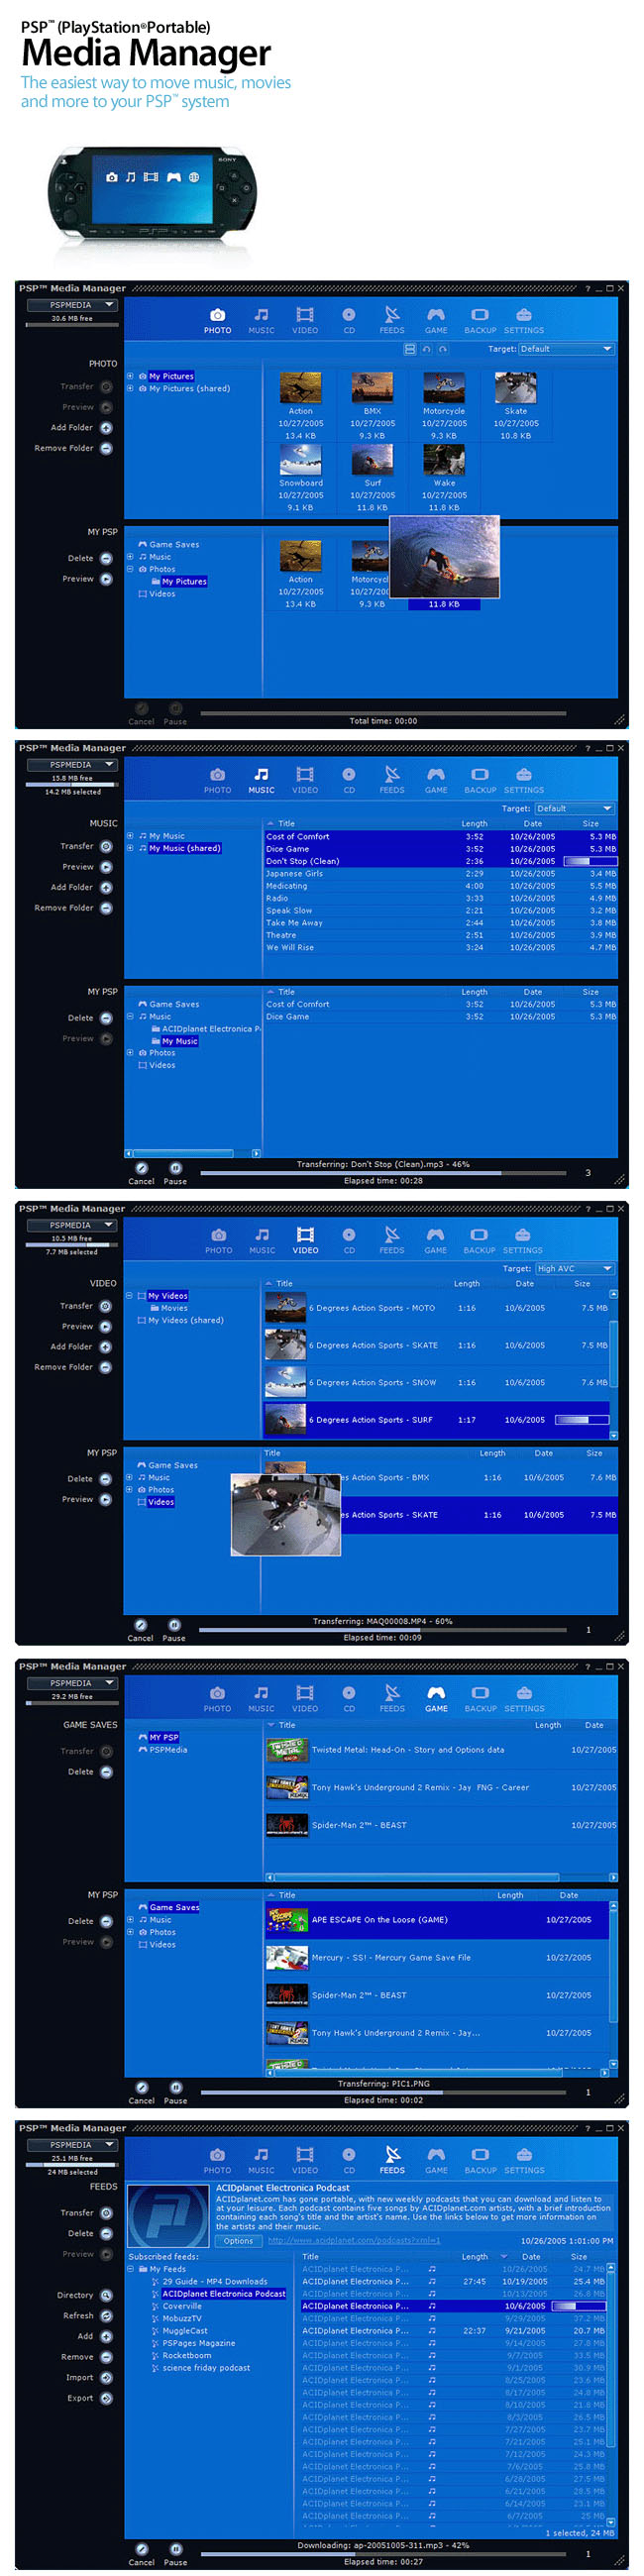
Task: Click the PHOTO camera icon in the Feeds window
Action: (218, 2154)
